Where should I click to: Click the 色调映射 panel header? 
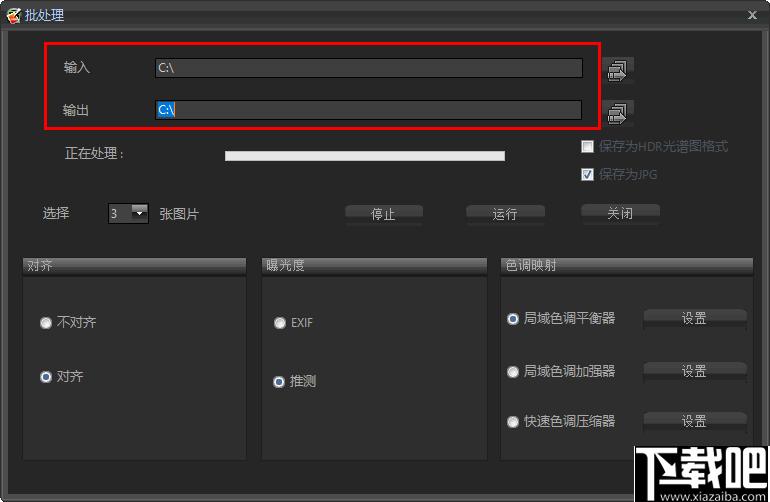[627, 266]
